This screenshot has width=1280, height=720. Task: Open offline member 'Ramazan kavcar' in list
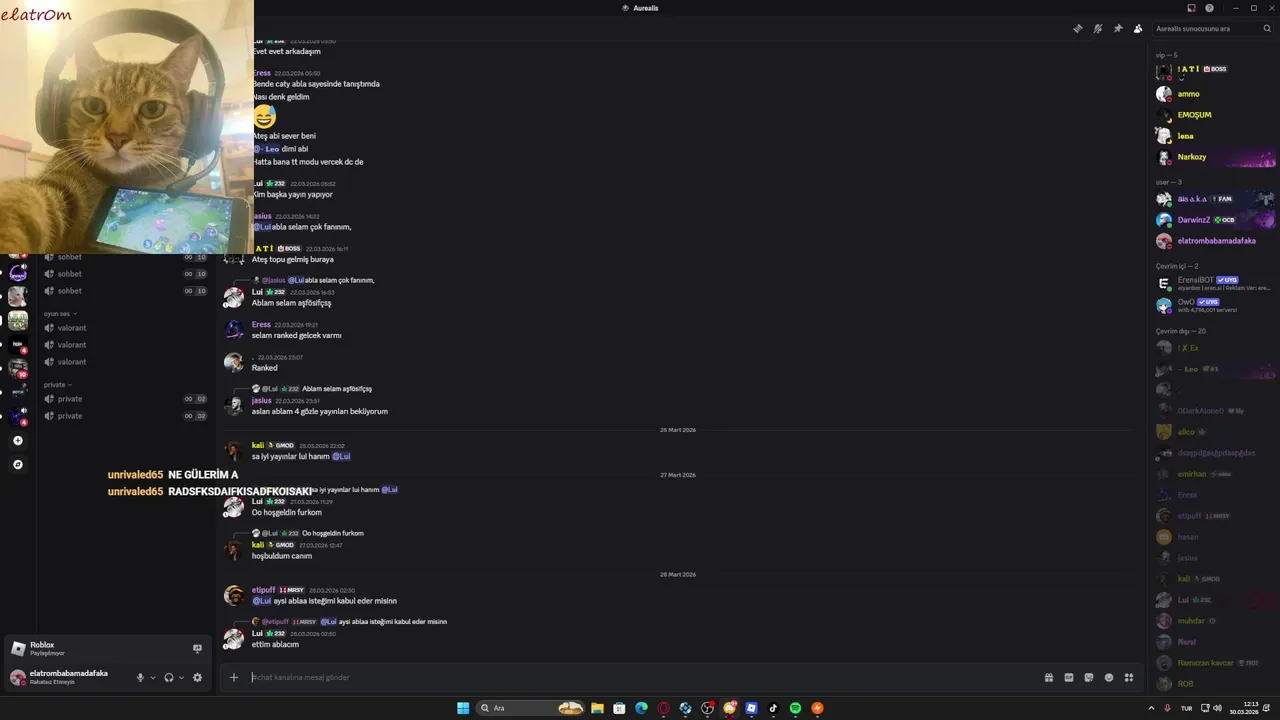(x=1215, y=663)
